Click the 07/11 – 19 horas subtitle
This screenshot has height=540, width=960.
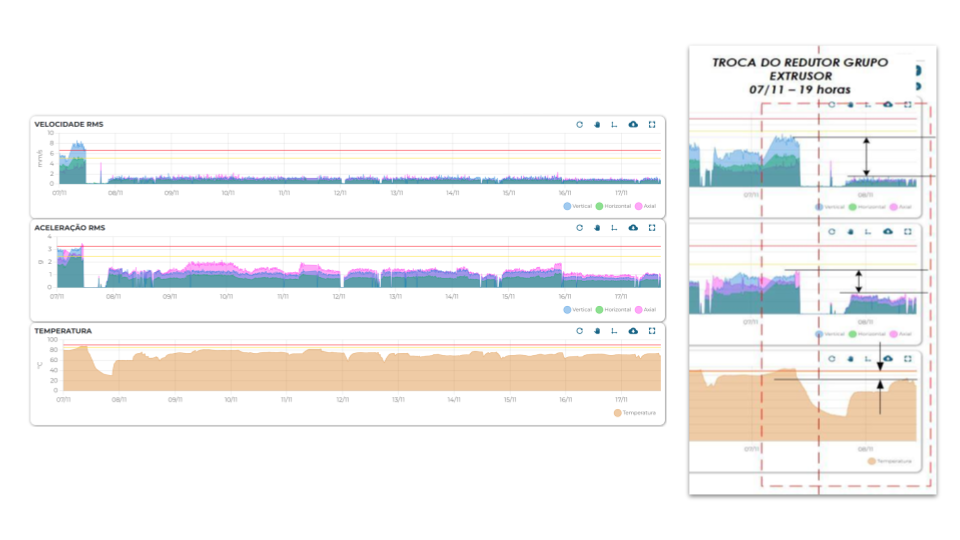[800, 89]
